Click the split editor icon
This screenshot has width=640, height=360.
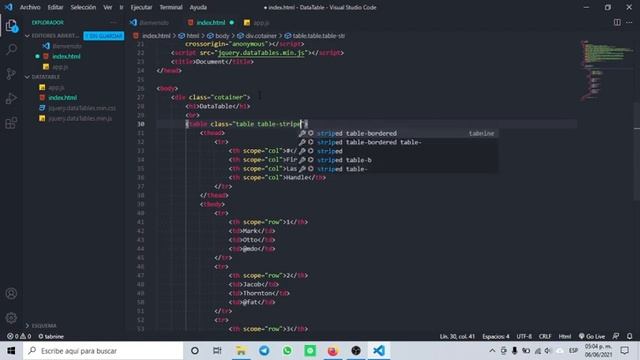pos(617,22)
